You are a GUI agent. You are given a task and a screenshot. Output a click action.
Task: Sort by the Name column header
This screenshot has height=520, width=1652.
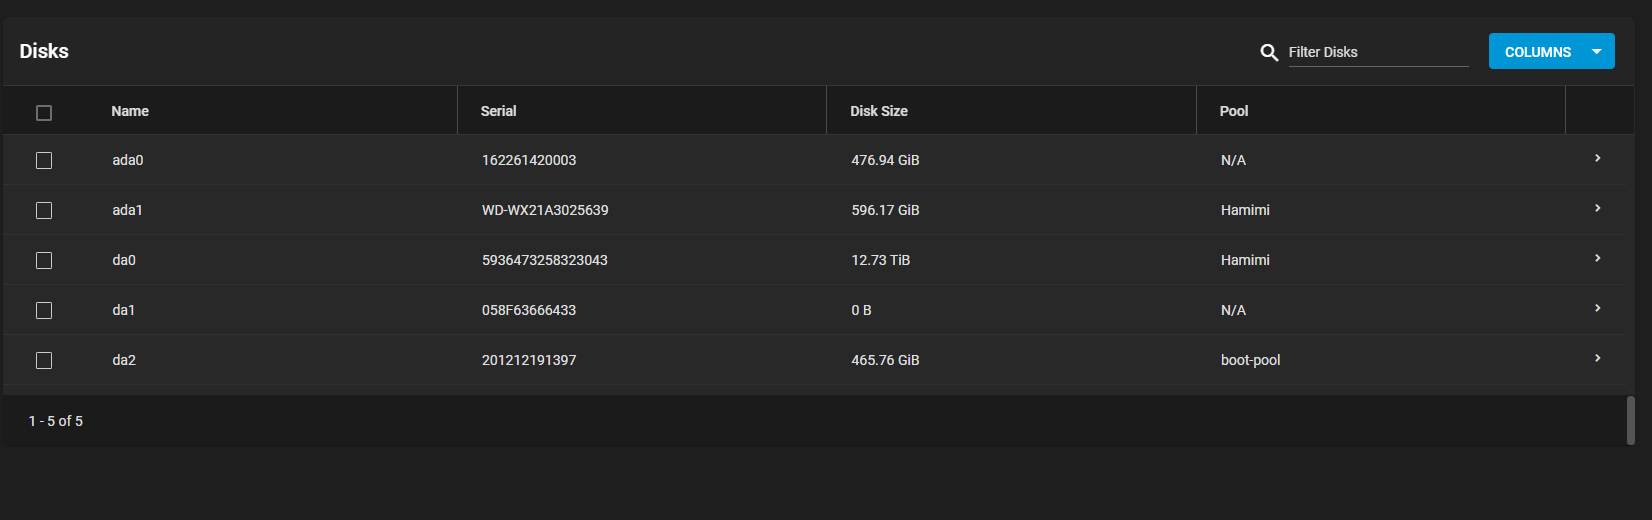pos(130,111)
